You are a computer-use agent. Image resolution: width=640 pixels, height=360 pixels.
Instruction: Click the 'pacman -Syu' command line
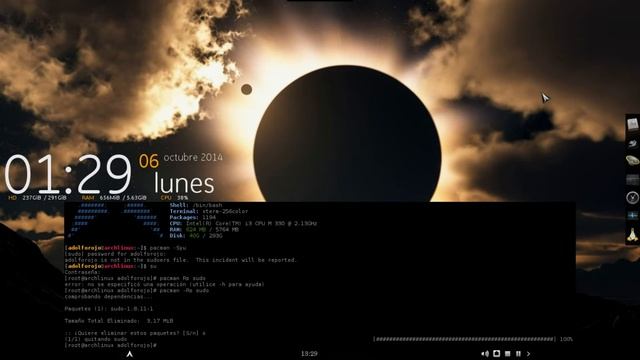126,248
